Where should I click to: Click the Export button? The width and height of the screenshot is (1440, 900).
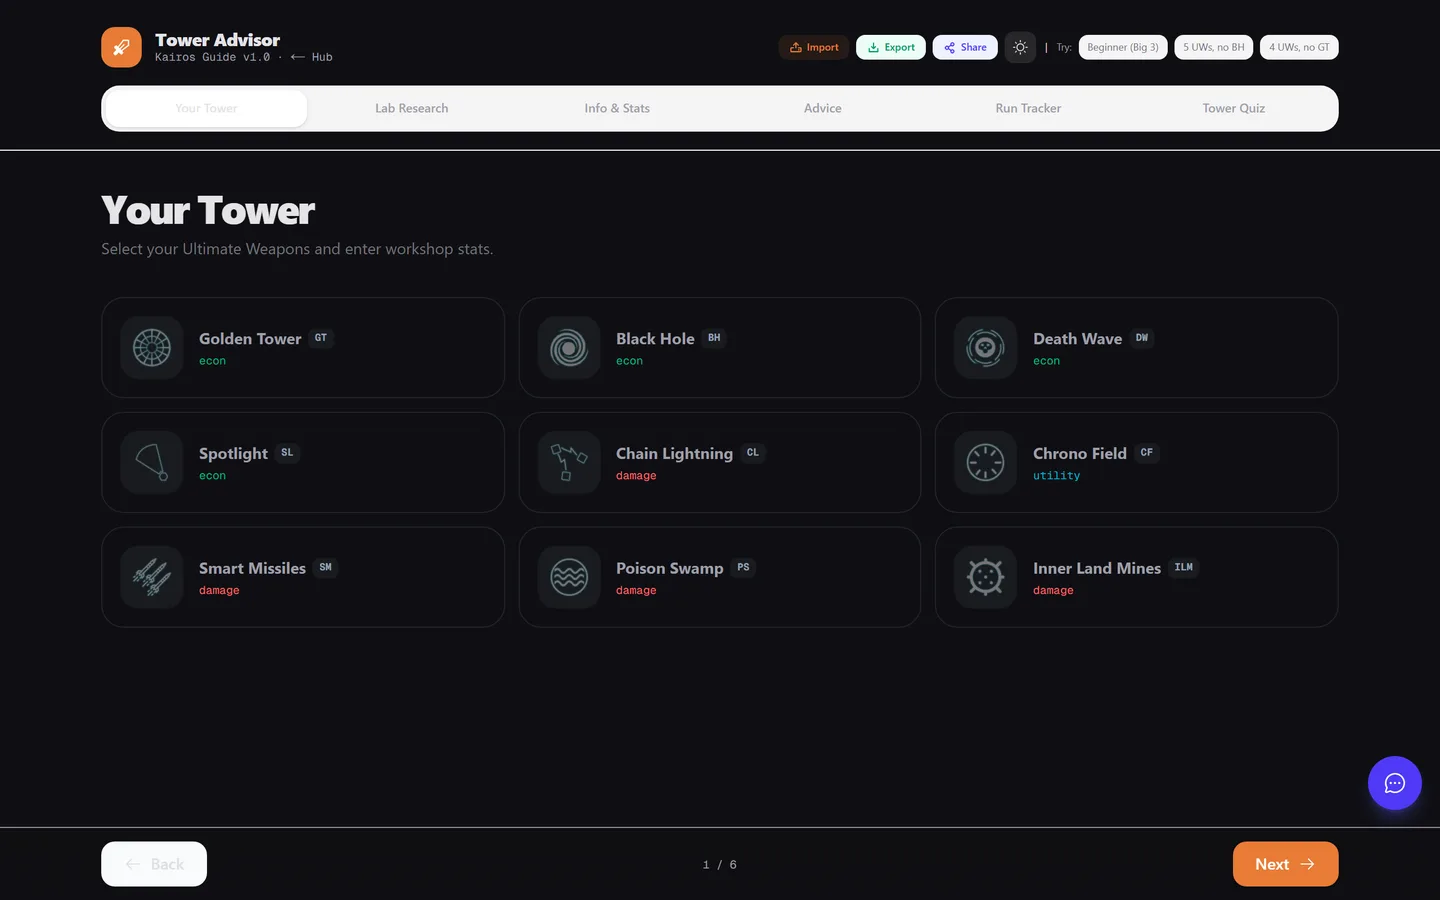point(891,47)
